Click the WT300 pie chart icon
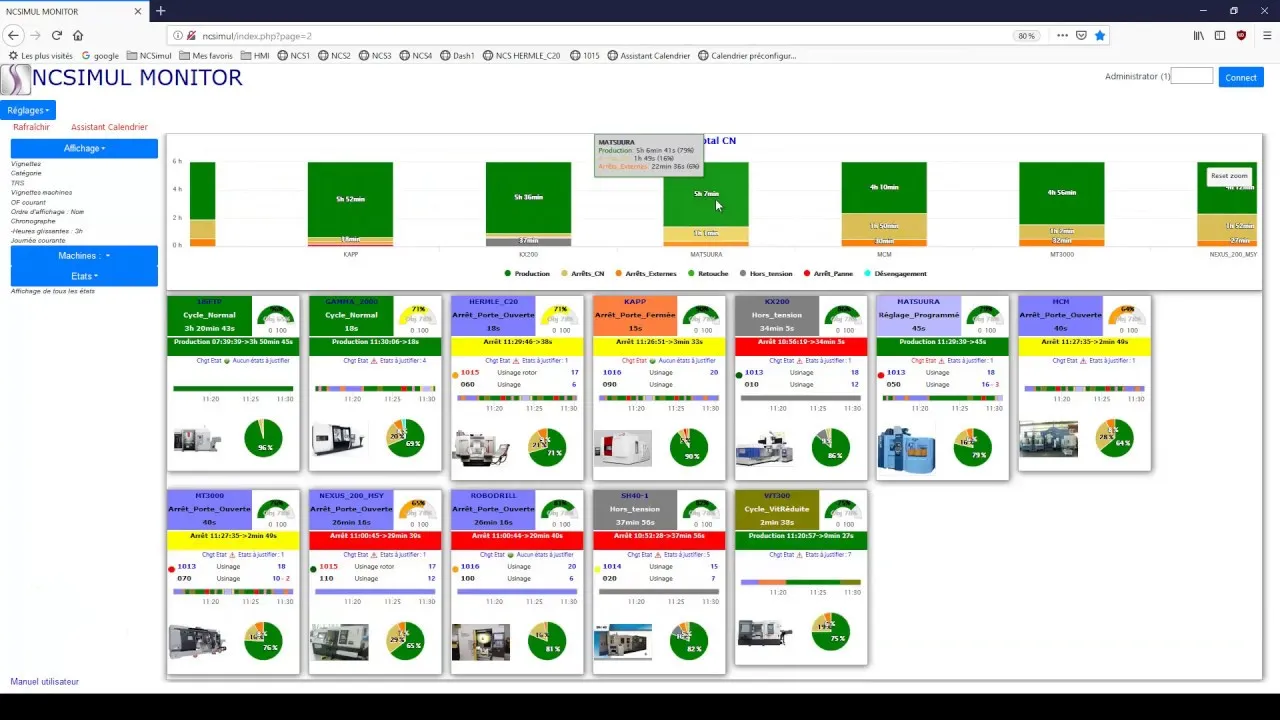The height and width of the screenshot is (720, 1280). coord(830,632)
